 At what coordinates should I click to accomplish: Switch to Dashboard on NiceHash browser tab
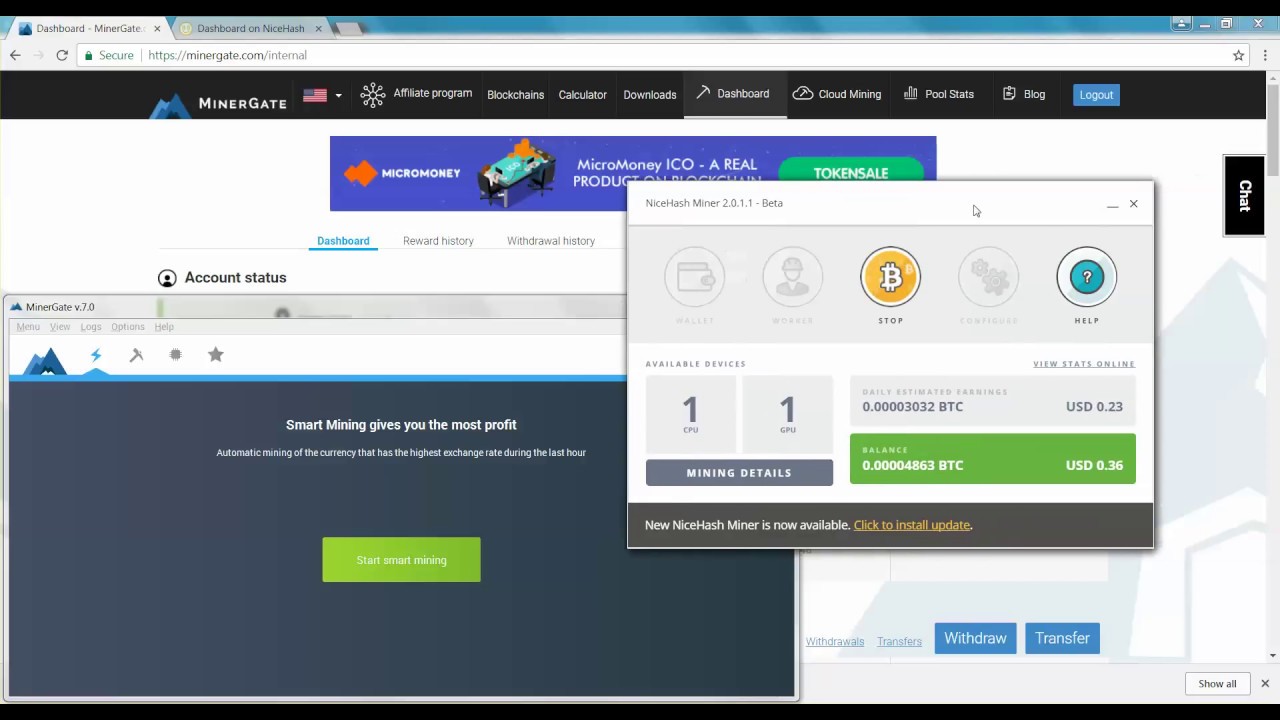click(250, 28)
